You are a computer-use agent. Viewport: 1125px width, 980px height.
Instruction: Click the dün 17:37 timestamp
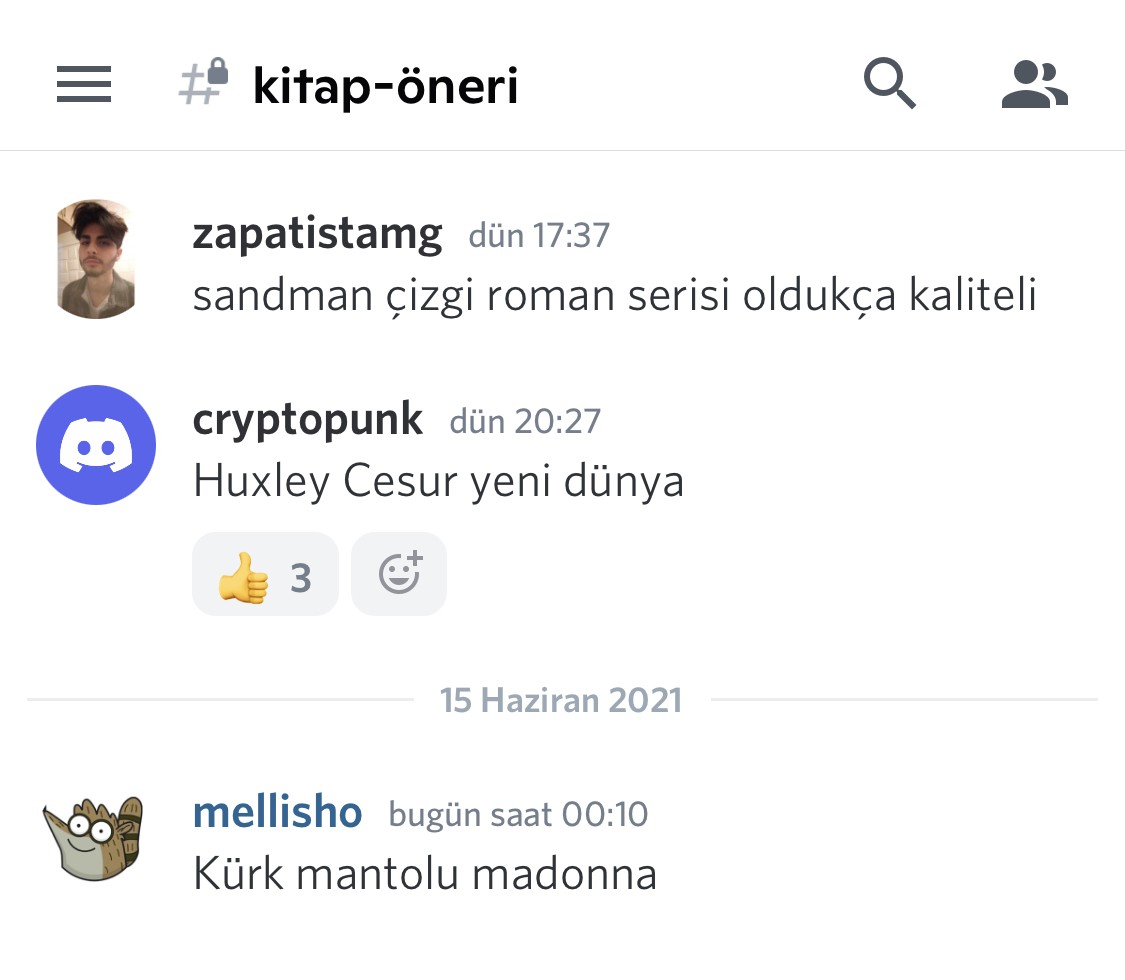pos(539,236)
